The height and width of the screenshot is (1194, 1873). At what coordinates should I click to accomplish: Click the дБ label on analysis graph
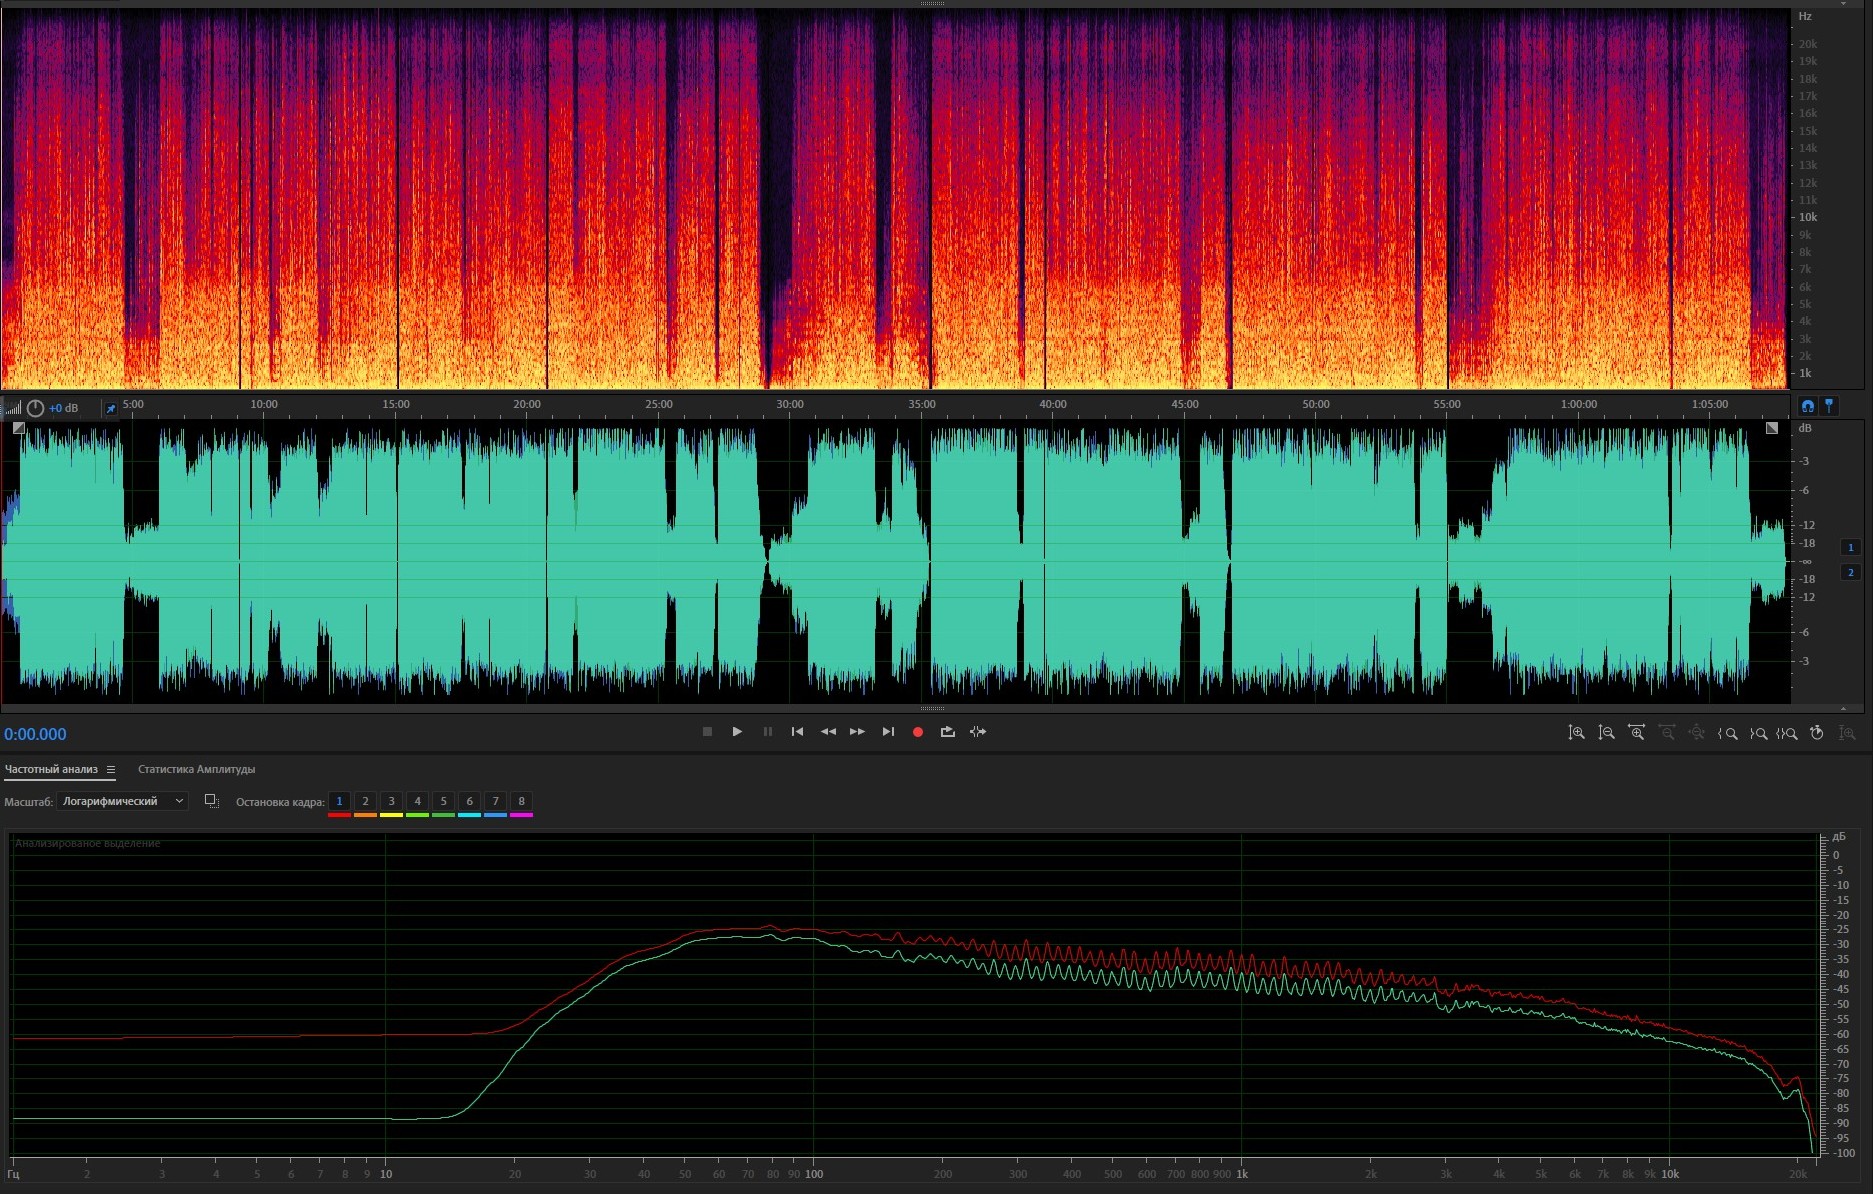point(1839,837)
